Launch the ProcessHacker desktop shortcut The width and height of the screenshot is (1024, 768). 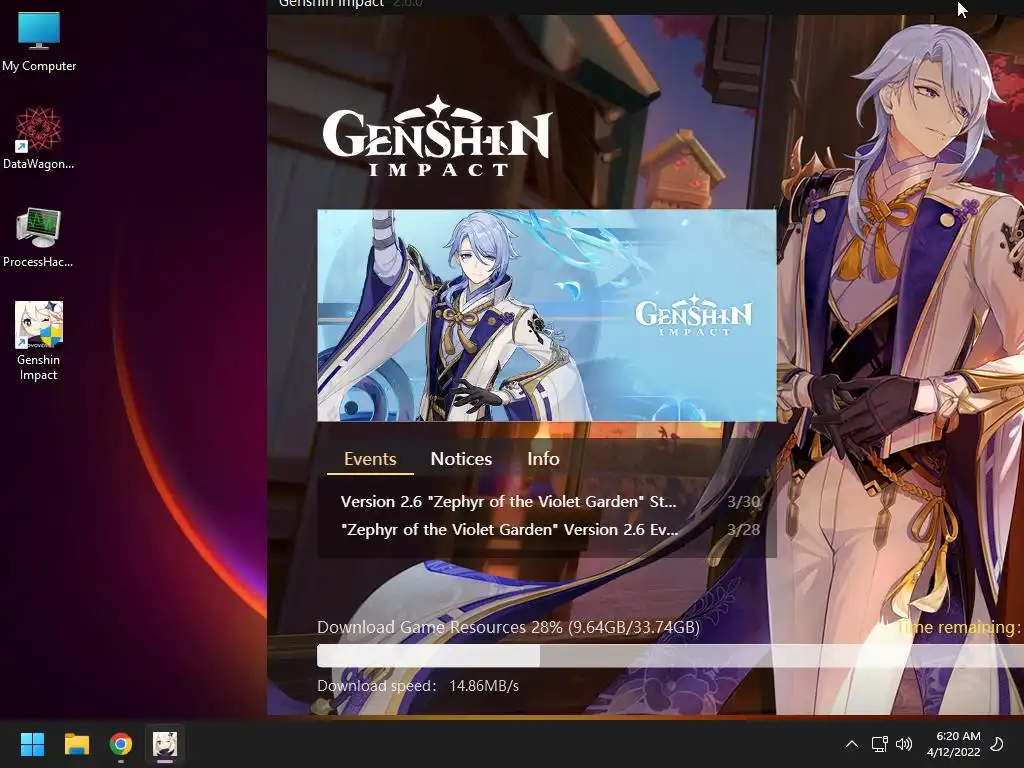[x=38, y=237]
